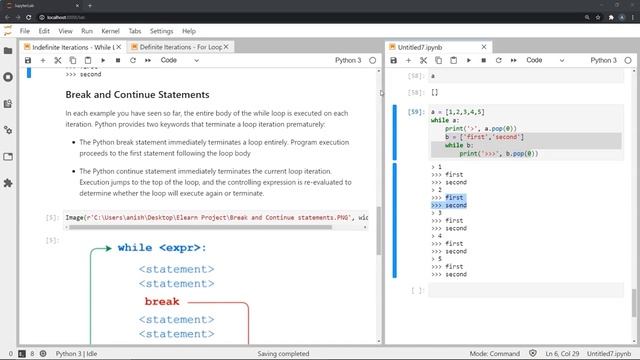
Task: Open Running Terminals and Kernels sidebar icon
Action: tap(8, 77)
